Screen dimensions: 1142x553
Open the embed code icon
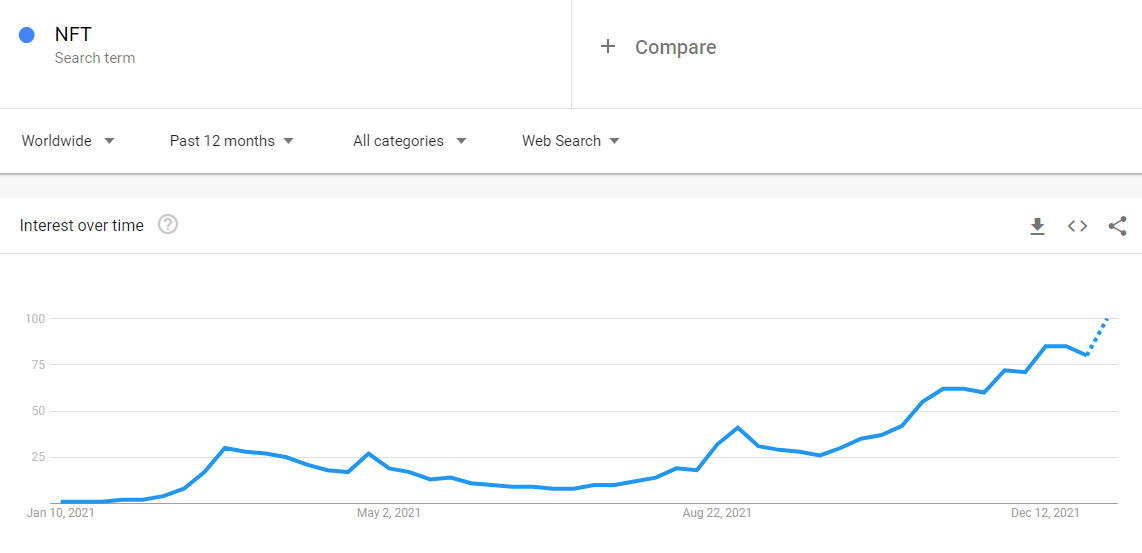pos(1077,226)
